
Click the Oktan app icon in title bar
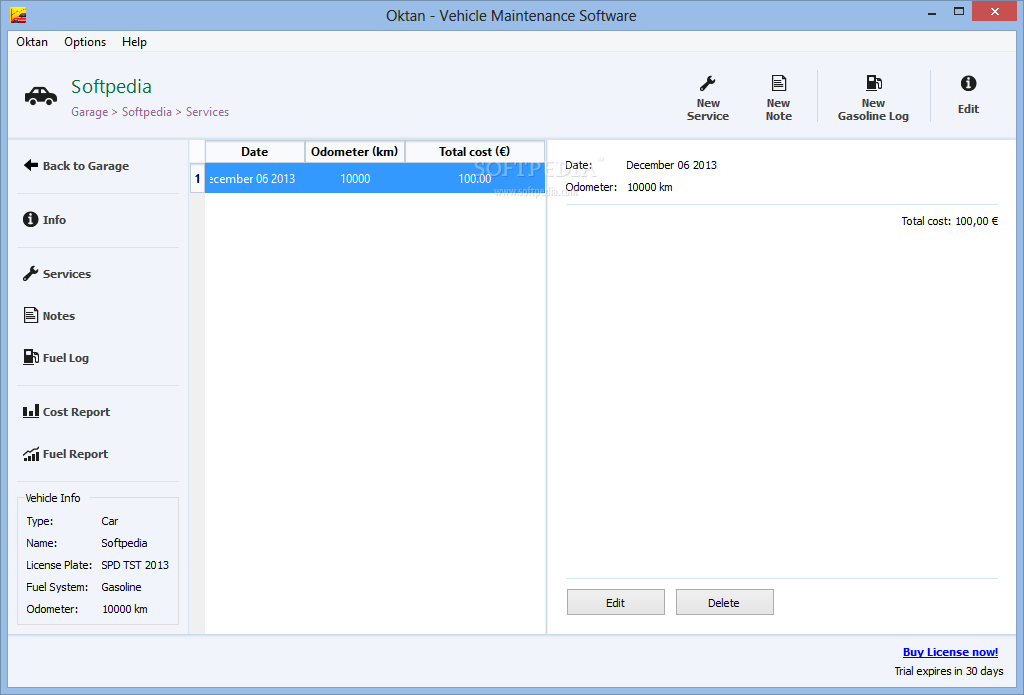18,15
